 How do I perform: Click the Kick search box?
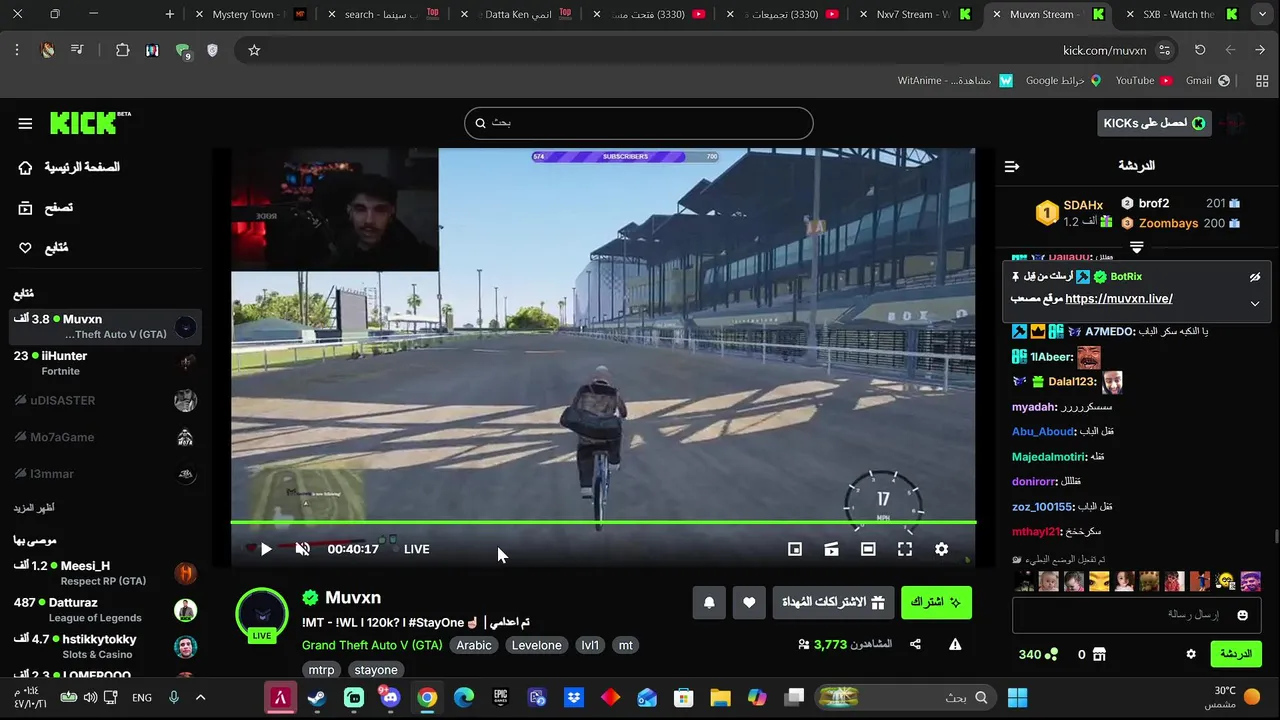click(639, 122)
